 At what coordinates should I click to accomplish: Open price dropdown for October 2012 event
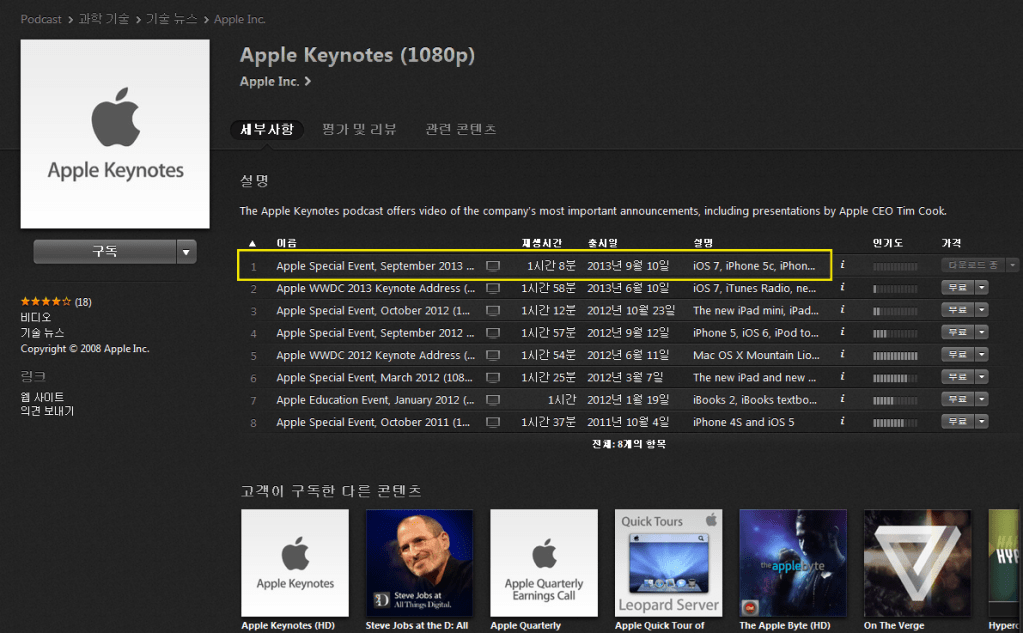[981, 309]
